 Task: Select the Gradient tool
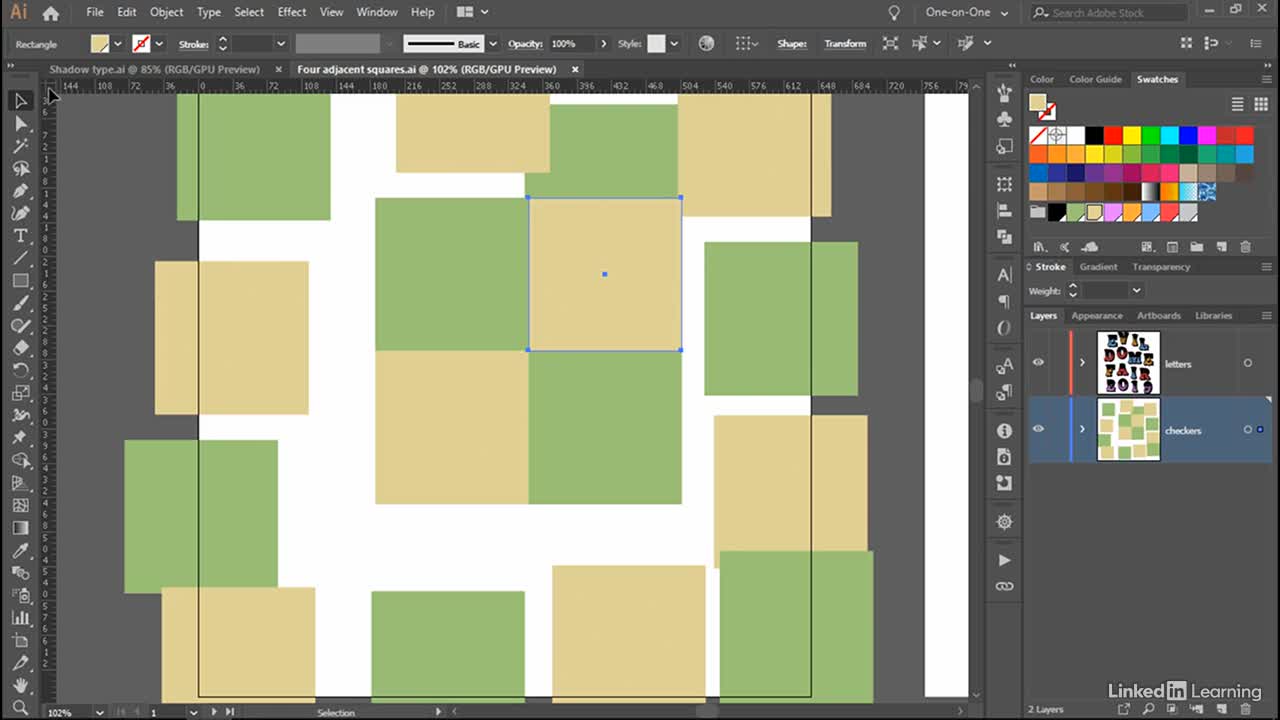[x=20, y=528]
